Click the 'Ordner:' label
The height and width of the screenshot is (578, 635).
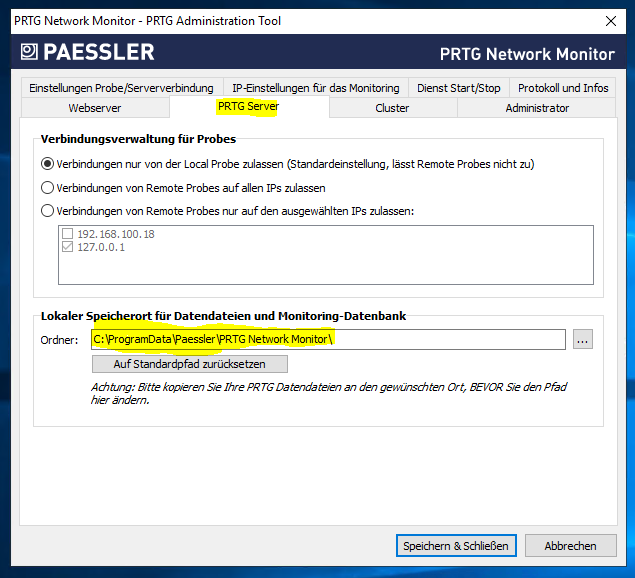pyautogui.click(x=59, y=340)
